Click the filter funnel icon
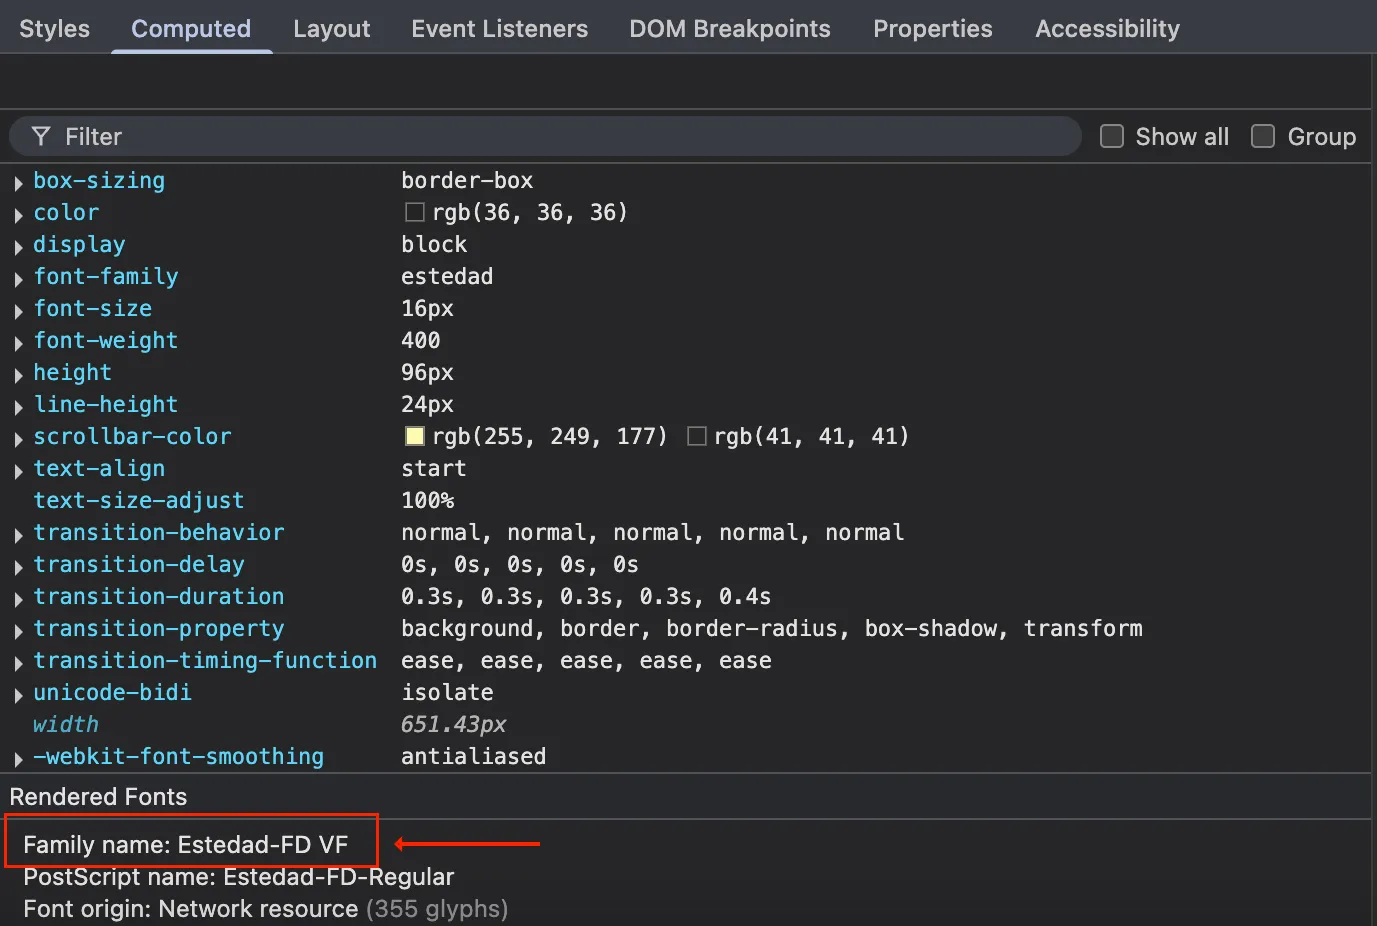1377x926 pixels. 41,136
